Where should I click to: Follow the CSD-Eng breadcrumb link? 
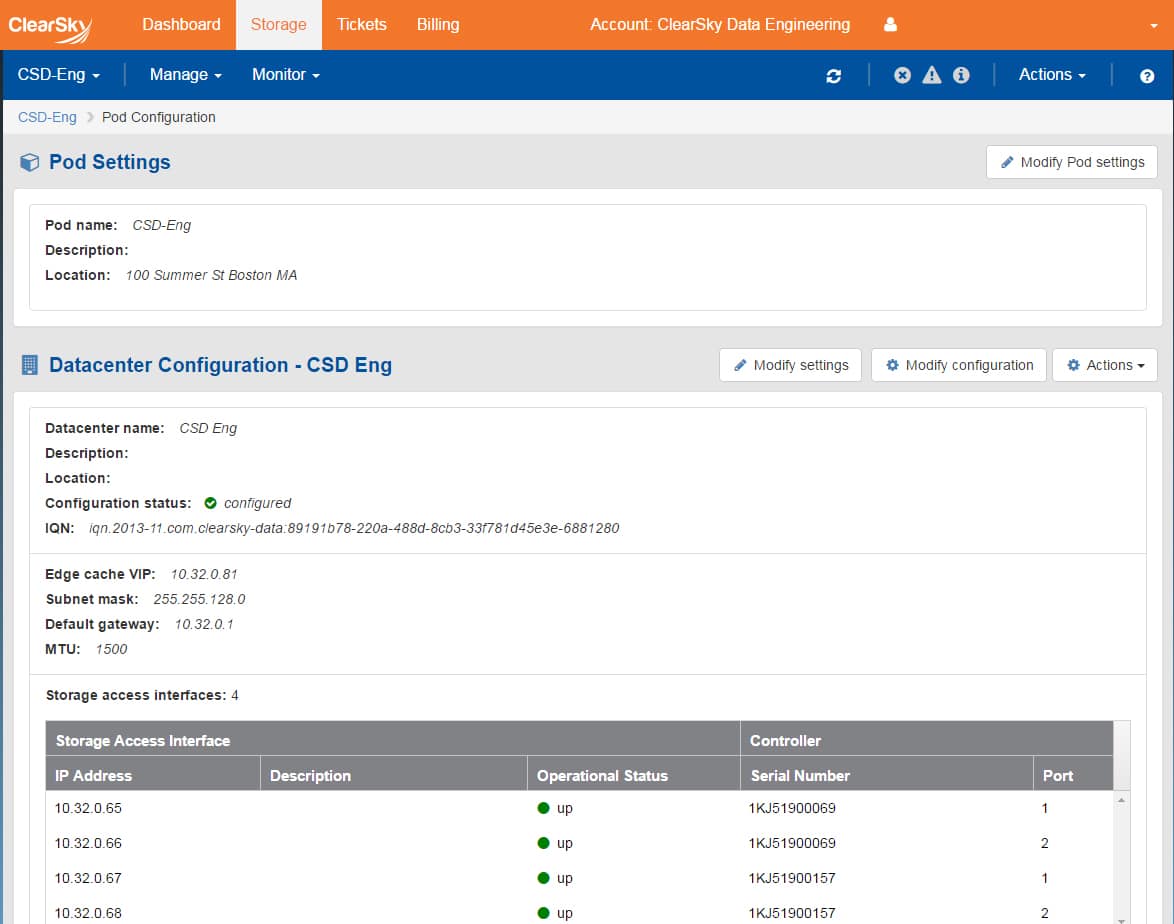tap(47, 118)
